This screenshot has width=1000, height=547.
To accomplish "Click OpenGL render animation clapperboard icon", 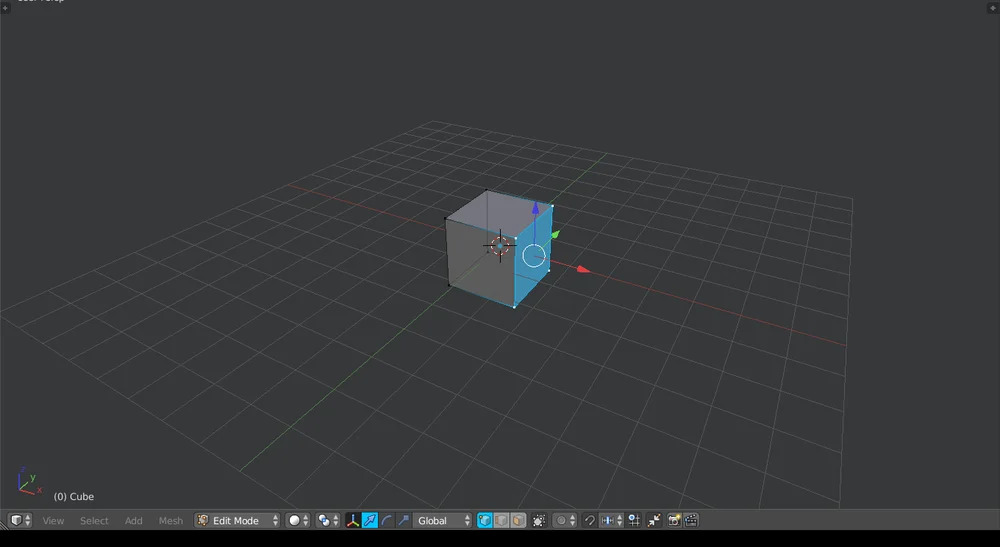I will click(x=691, y=521).
